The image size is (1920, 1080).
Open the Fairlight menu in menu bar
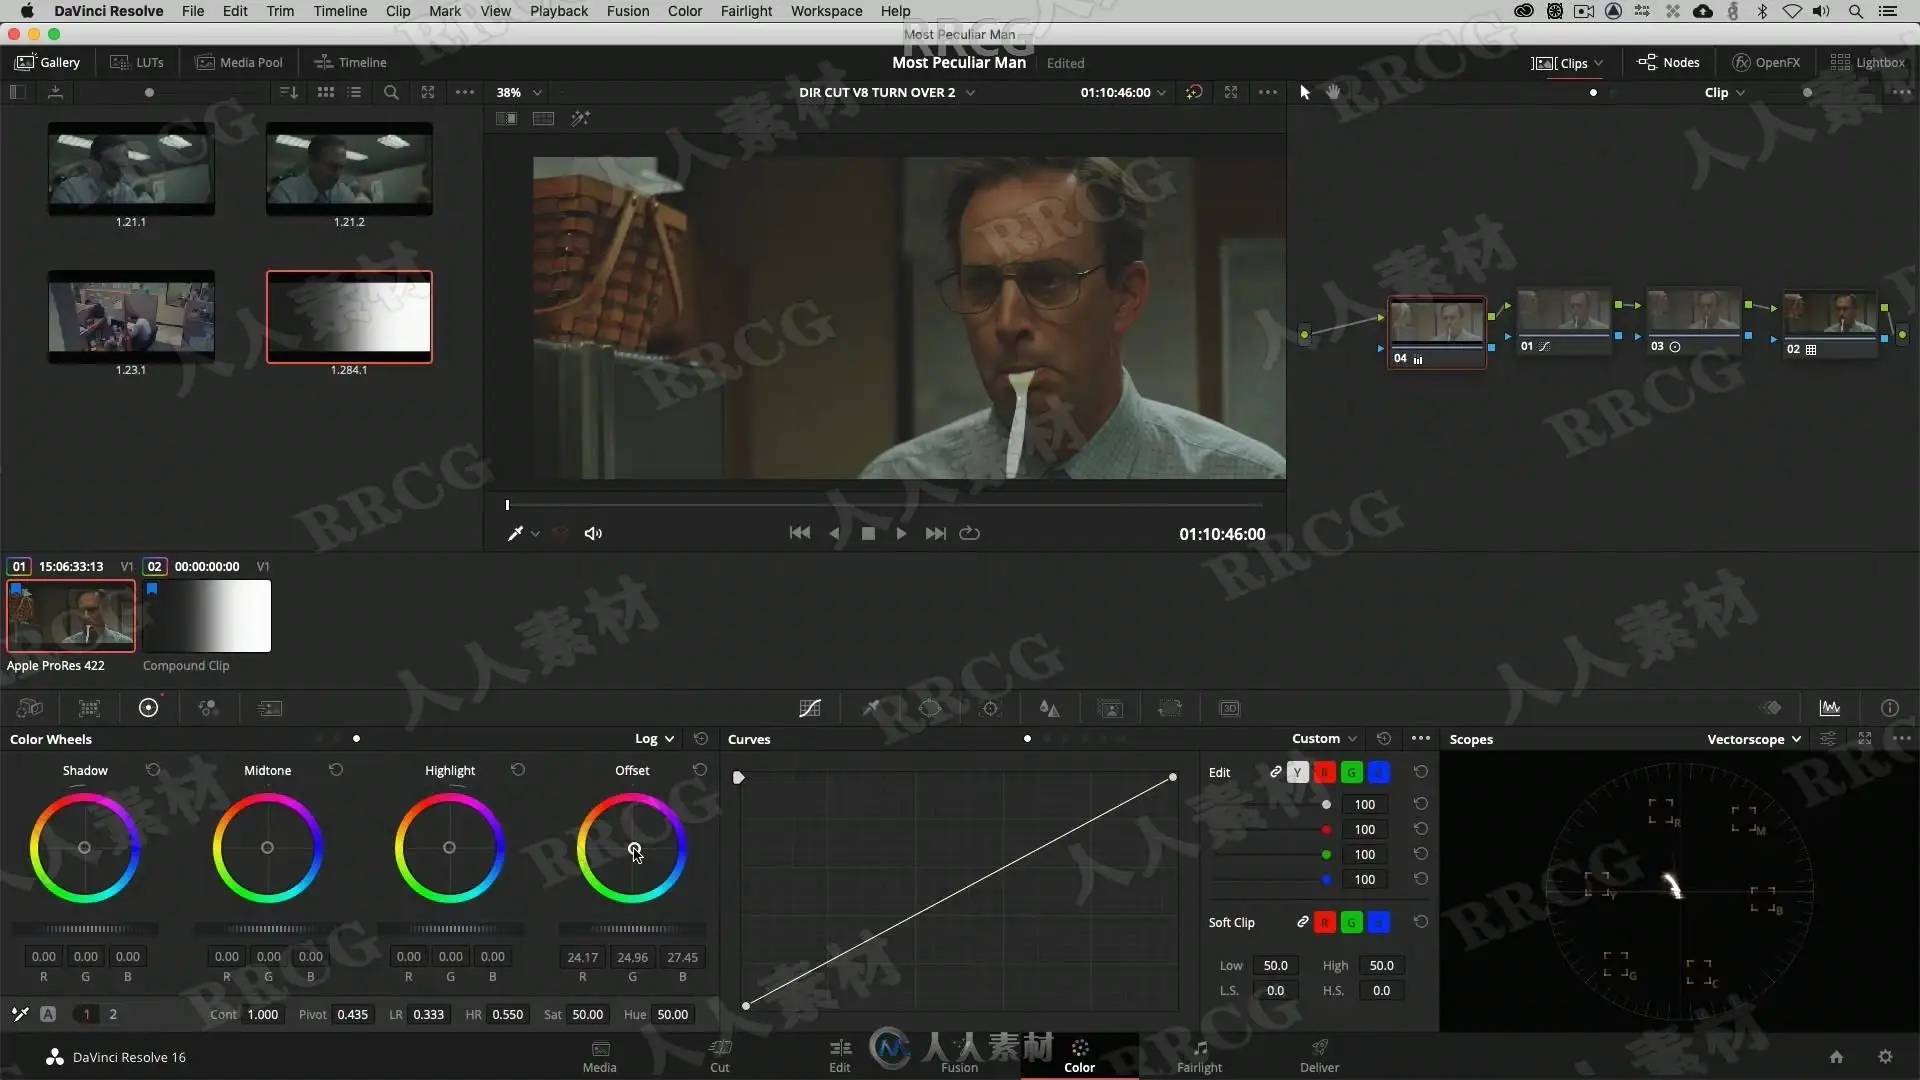pos(746,11)
